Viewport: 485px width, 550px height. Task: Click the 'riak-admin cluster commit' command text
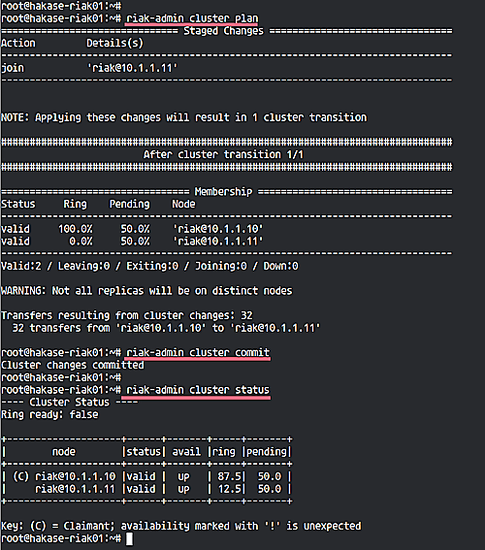click(198, 352)
